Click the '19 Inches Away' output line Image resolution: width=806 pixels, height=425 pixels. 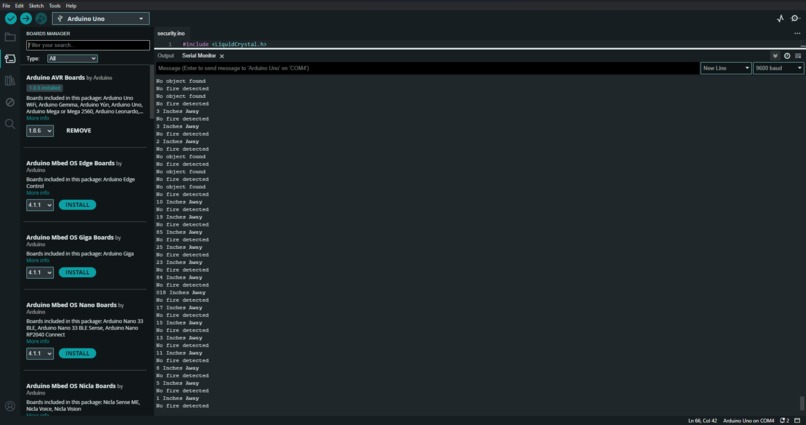(179, 217)
